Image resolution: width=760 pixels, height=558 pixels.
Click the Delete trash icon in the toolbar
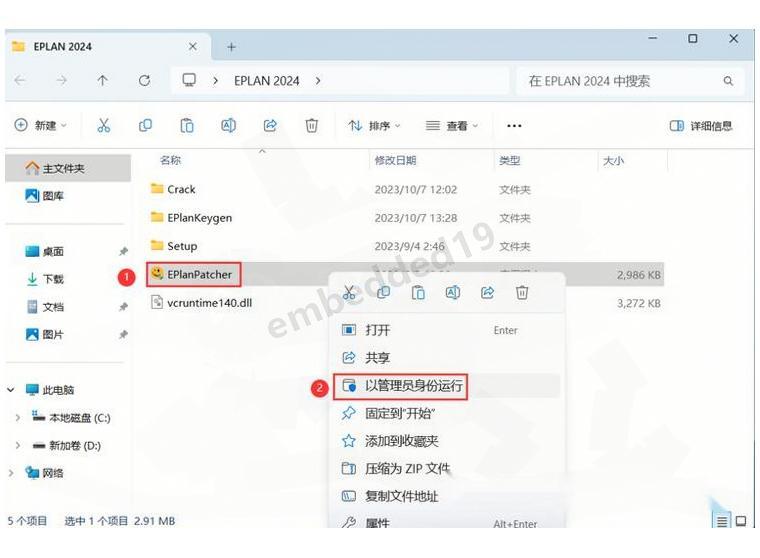(x=312, y=126)
